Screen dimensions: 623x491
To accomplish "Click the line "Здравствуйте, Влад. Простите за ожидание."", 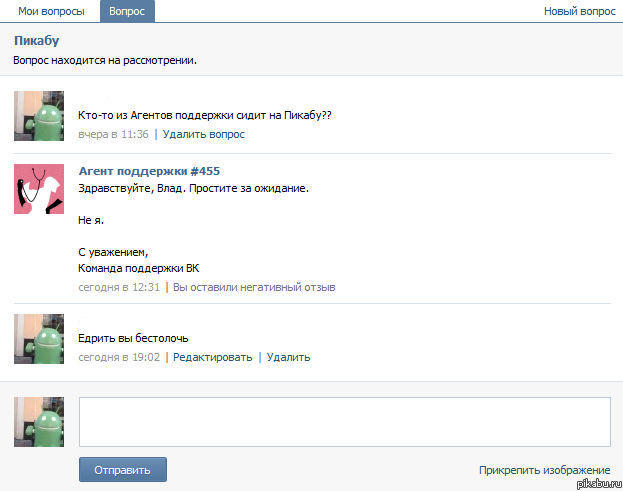I will (193, 188).
